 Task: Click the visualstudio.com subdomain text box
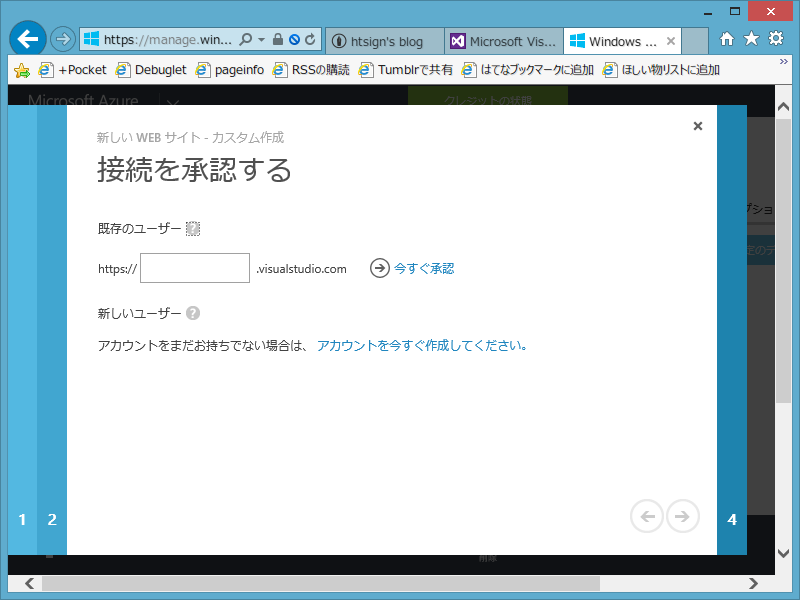[195, 267]
